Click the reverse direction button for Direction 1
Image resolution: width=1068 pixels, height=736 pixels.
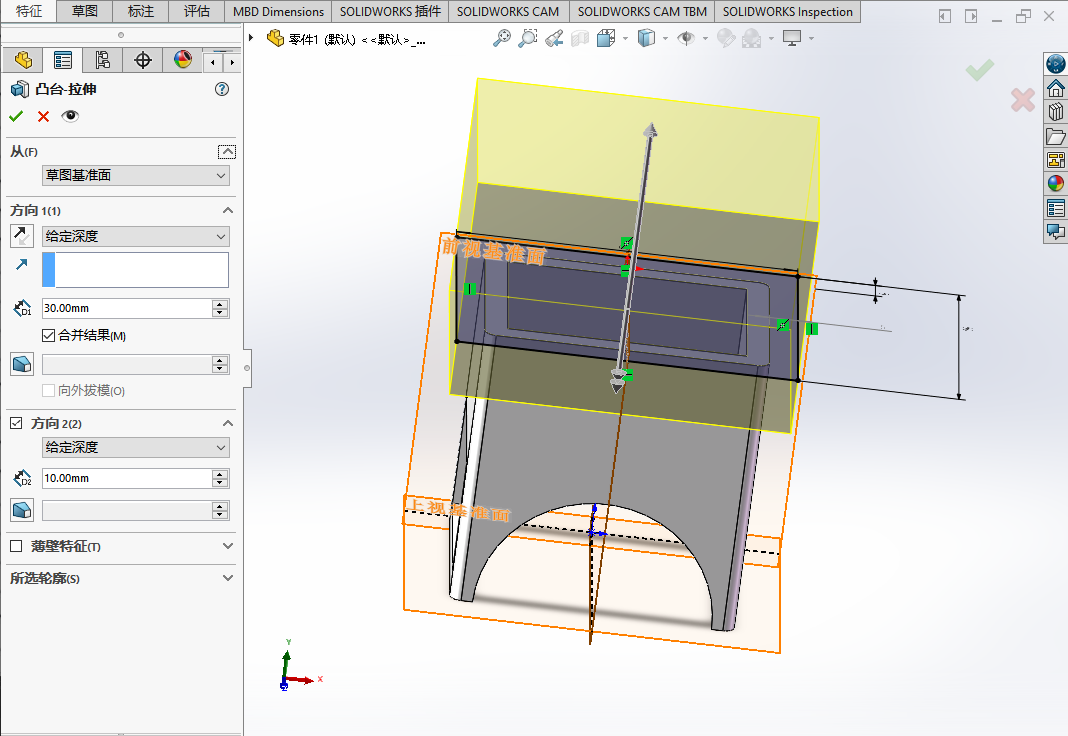[x=22, y=236]
